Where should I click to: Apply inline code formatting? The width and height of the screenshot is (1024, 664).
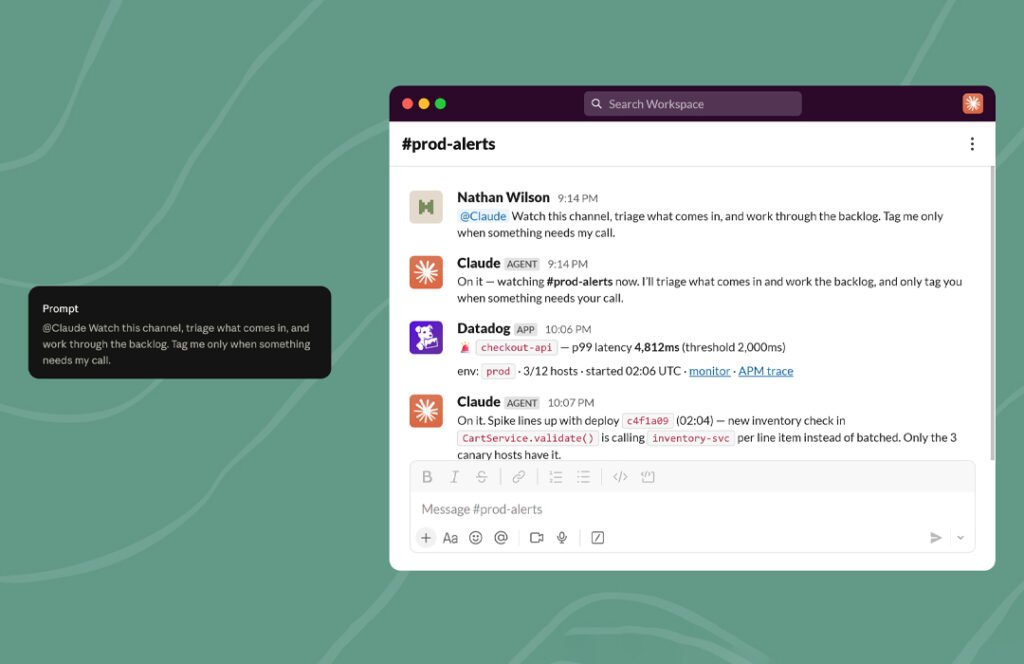(620, 477)
